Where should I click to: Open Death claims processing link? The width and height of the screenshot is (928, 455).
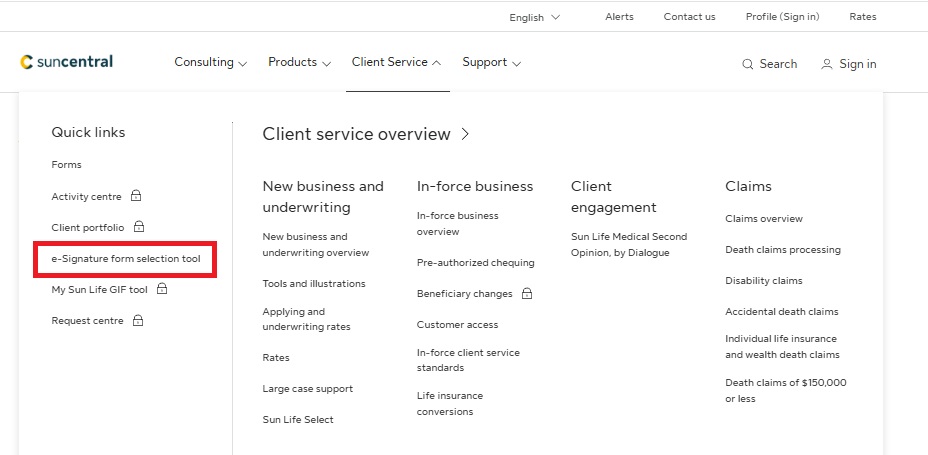click(x=782, y=250)
